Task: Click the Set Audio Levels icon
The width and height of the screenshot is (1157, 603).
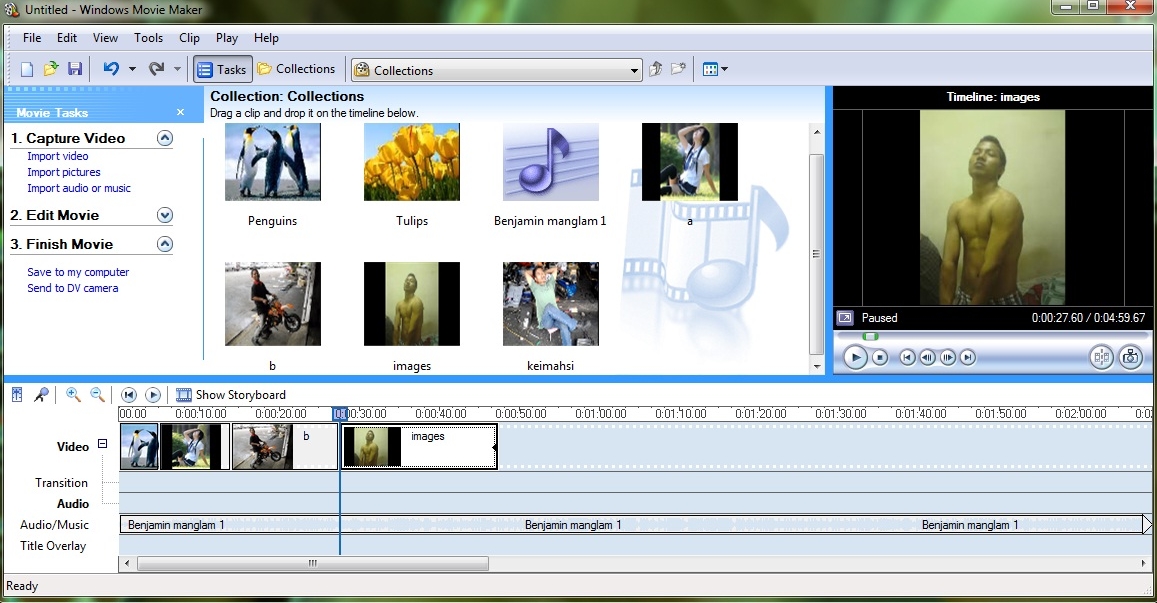Action: pyautogui.click(x=17, y=395)
